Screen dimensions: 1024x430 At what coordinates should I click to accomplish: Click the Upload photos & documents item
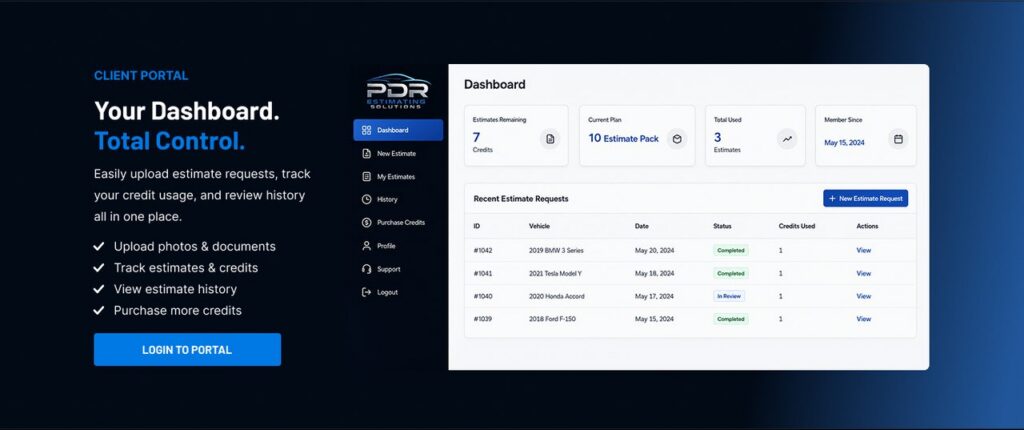coord(195,246)
